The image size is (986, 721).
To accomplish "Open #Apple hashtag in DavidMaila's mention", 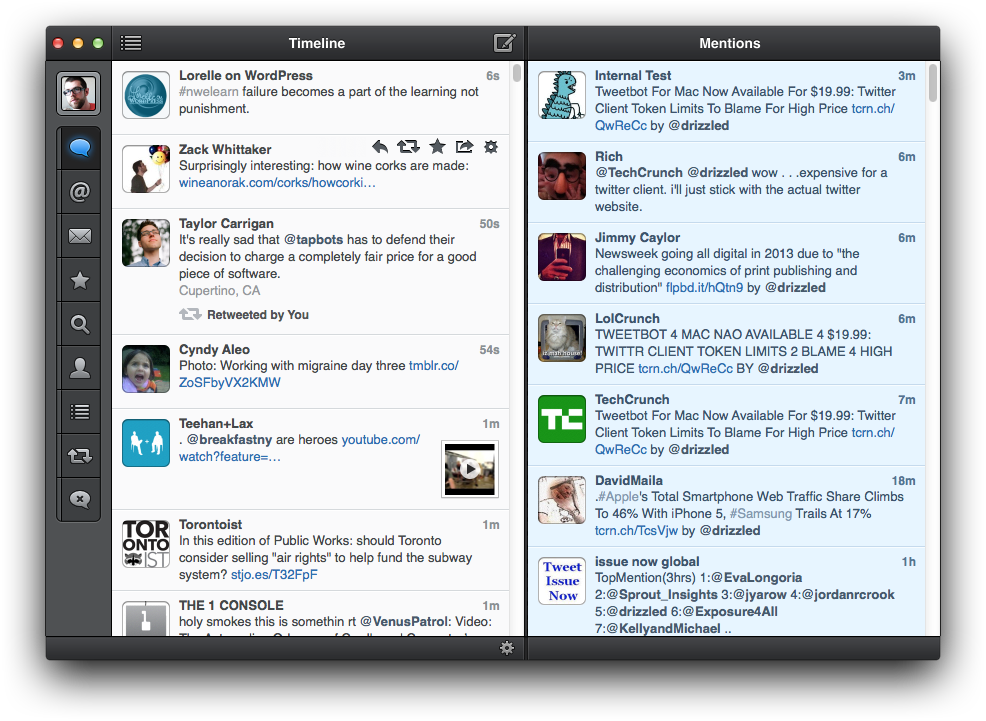I will (618, 497).
